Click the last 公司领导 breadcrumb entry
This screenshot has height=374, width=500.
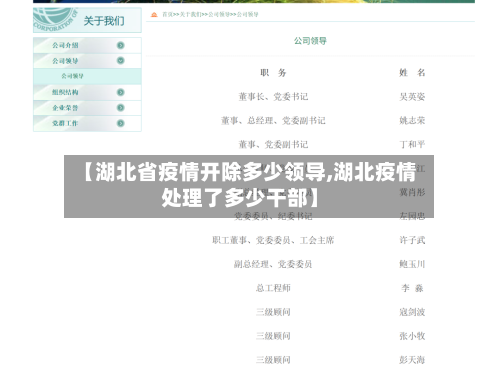click(x=248, y=14)
